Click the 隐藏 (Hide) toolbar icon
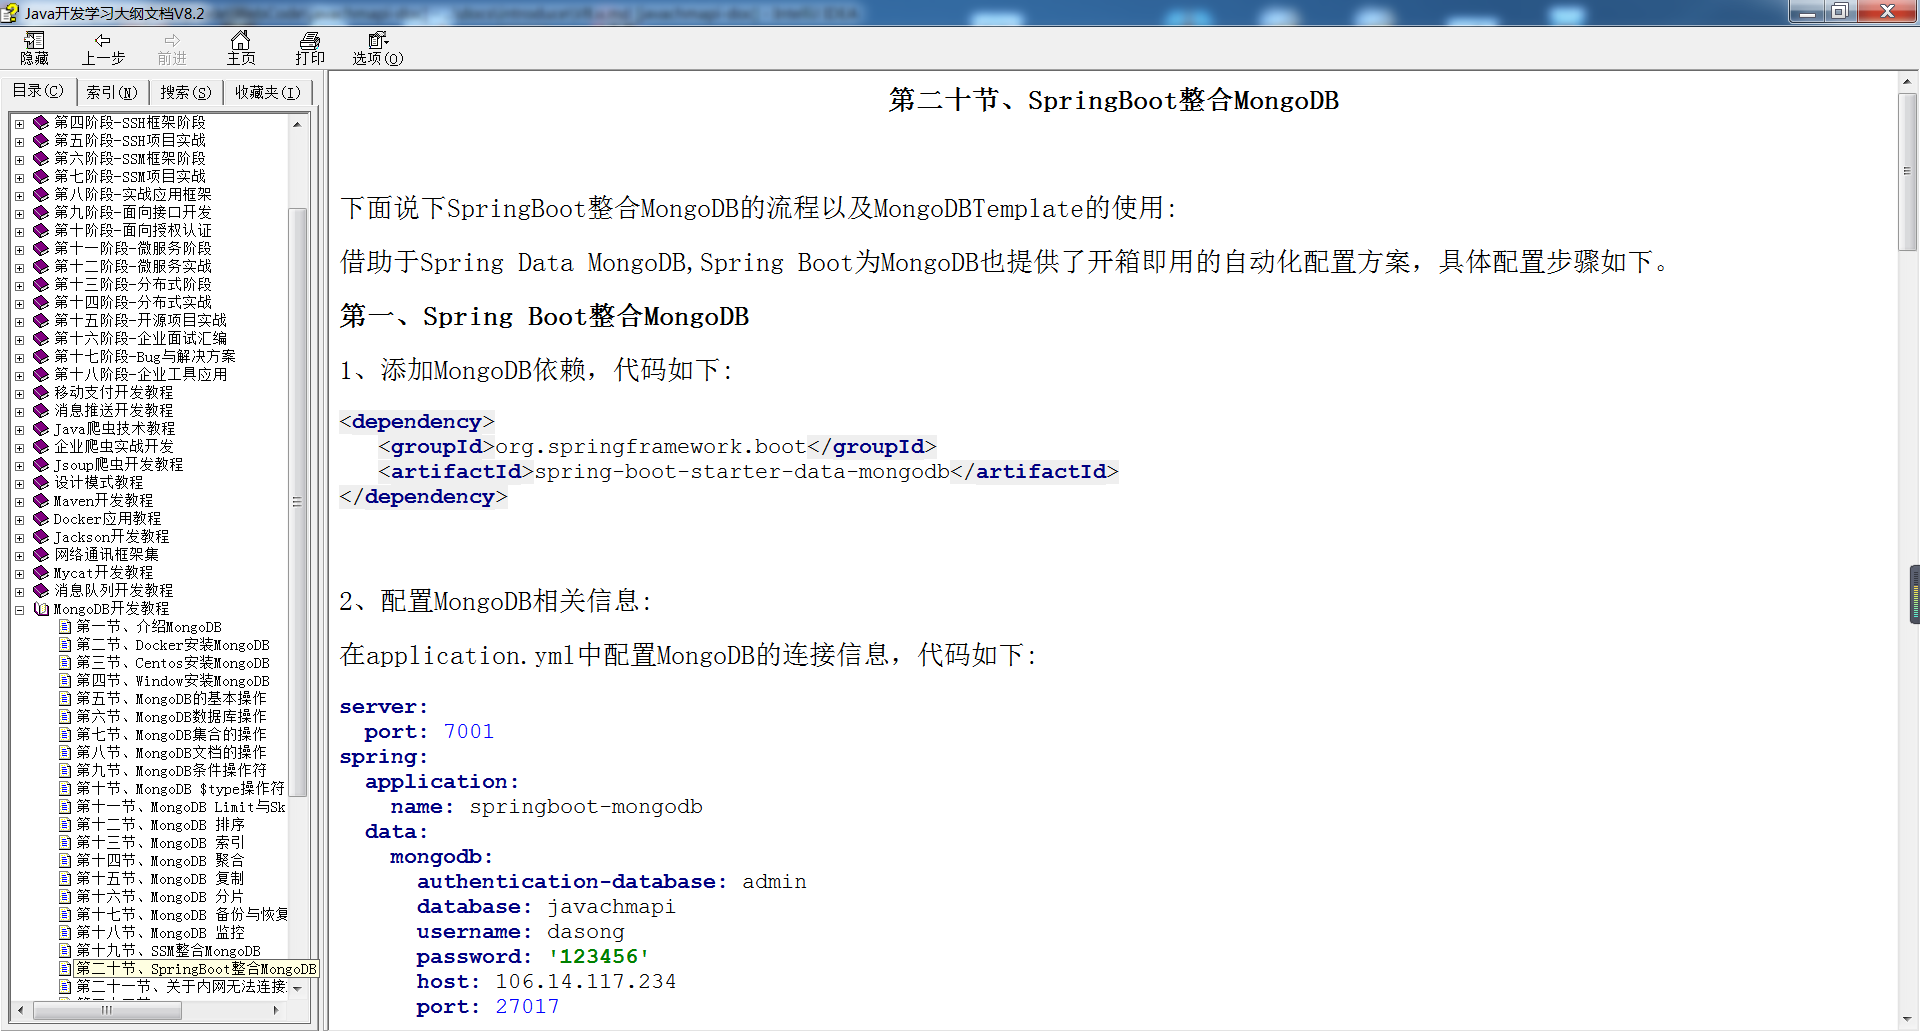This screenshot has width=1920, height=1031. pyautogui.click(x=35, y=48)
